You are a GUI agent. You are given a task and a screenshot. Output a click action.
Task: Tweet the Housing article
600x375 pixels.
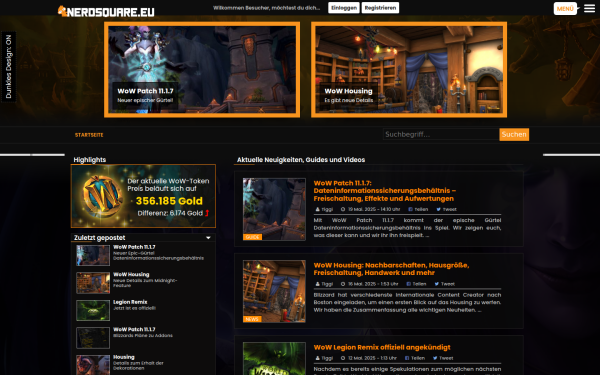pos(445,284)
